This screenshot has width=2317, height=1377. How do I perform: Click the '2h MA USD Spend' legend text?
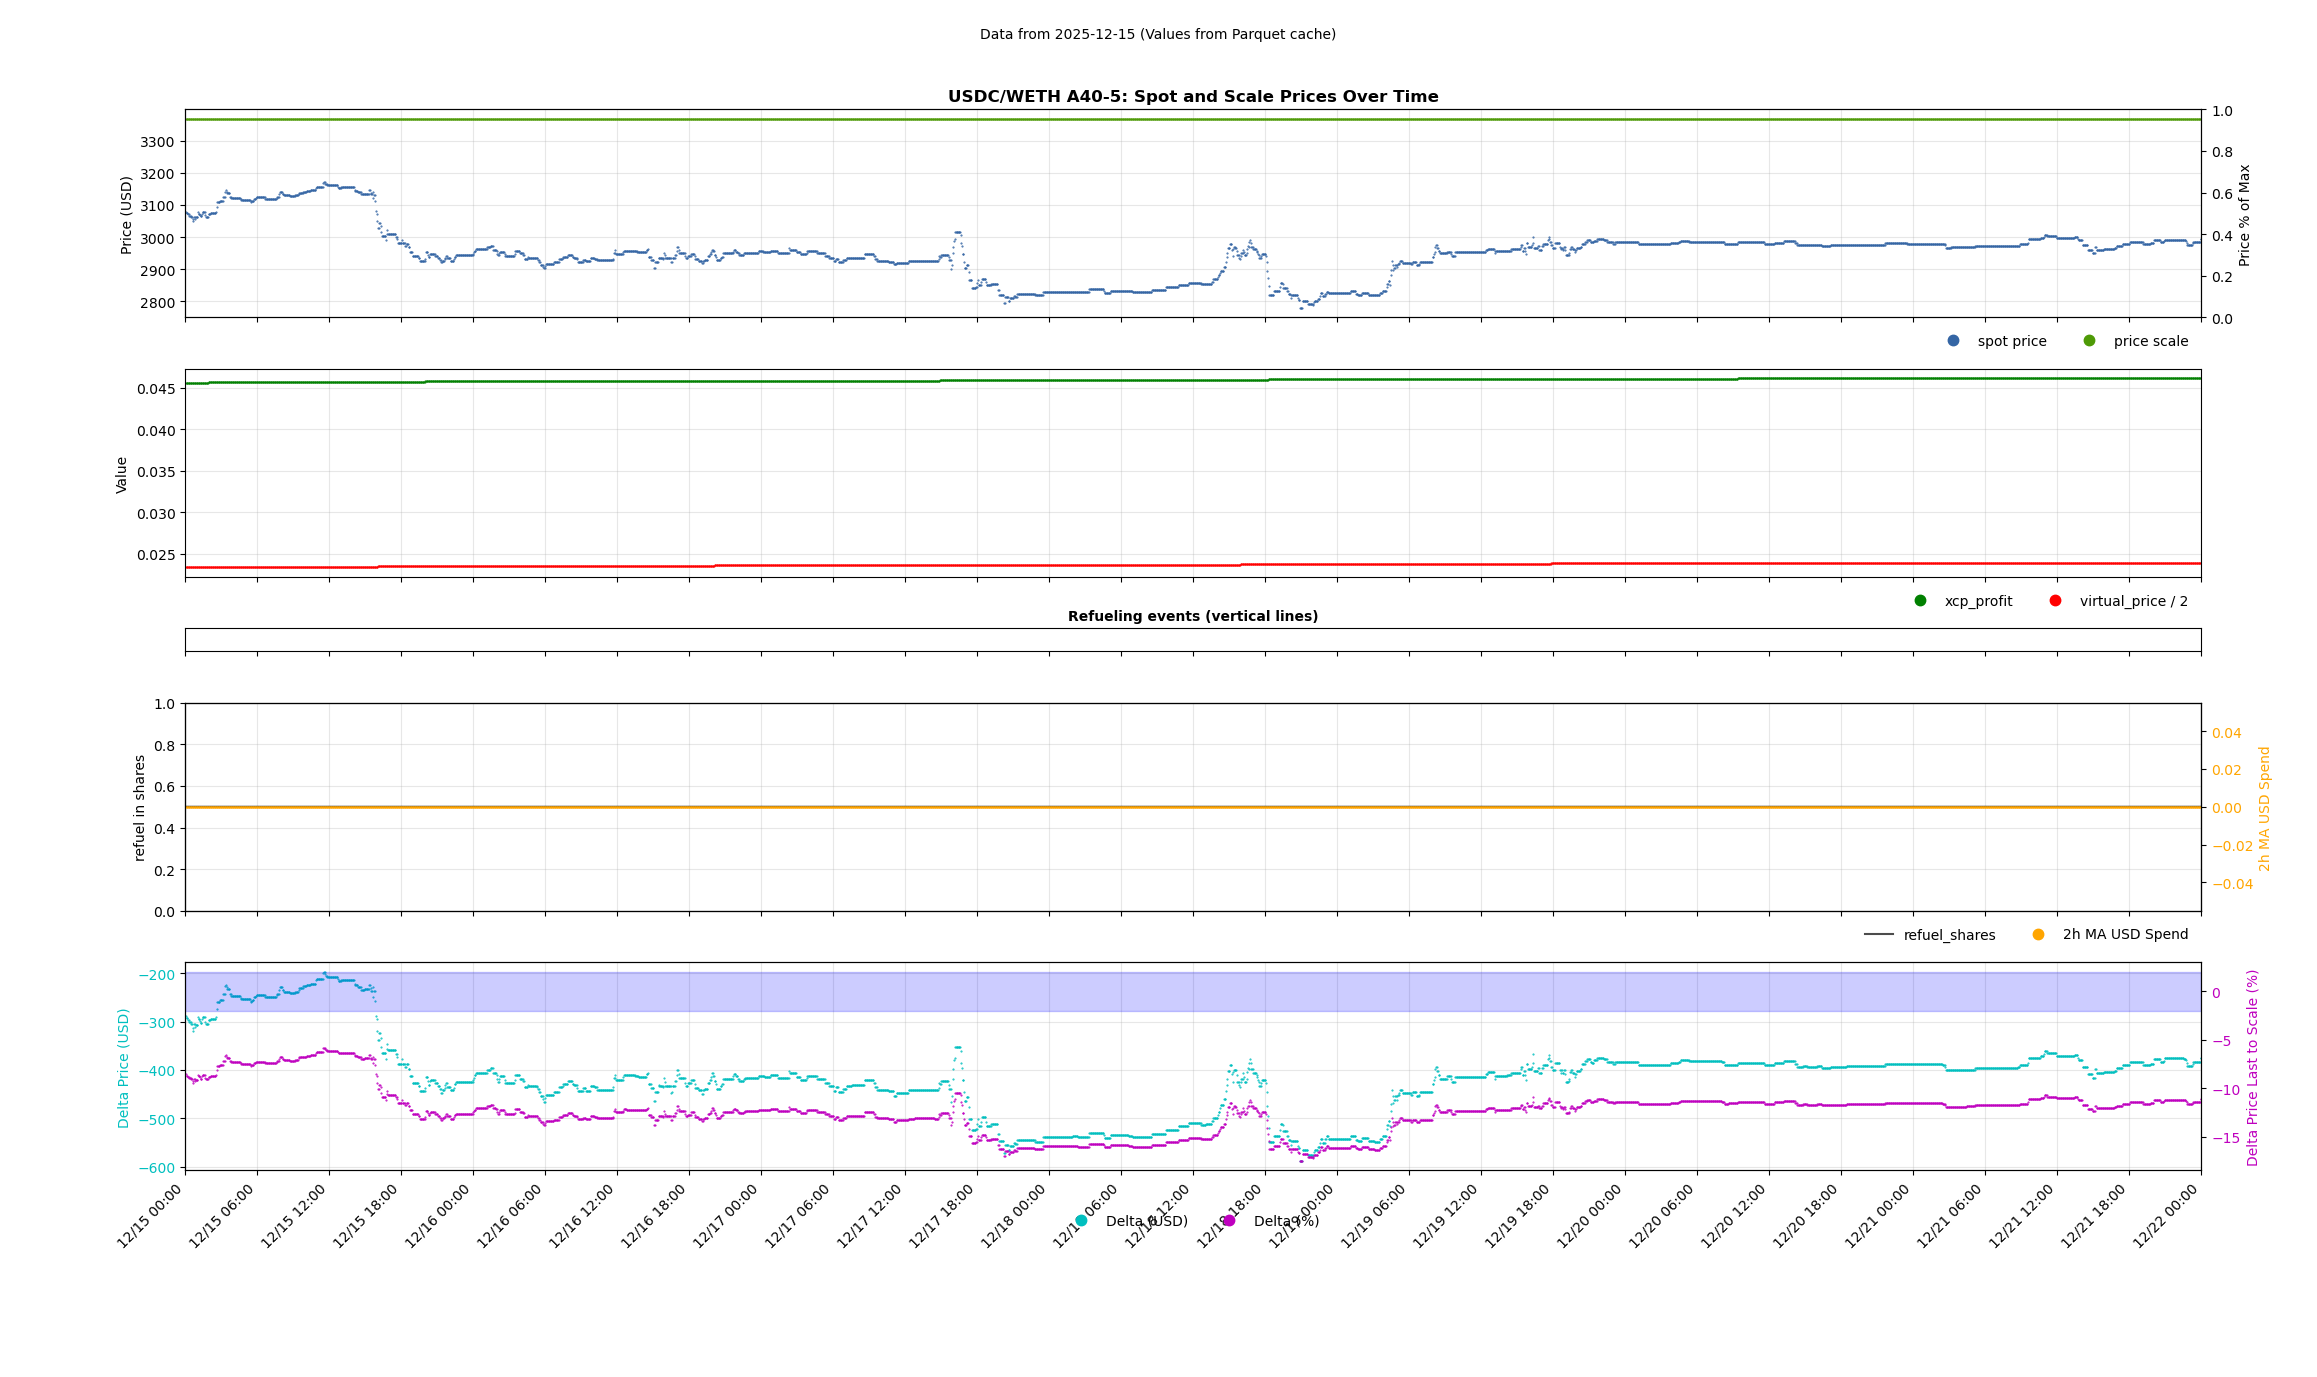2125,935
